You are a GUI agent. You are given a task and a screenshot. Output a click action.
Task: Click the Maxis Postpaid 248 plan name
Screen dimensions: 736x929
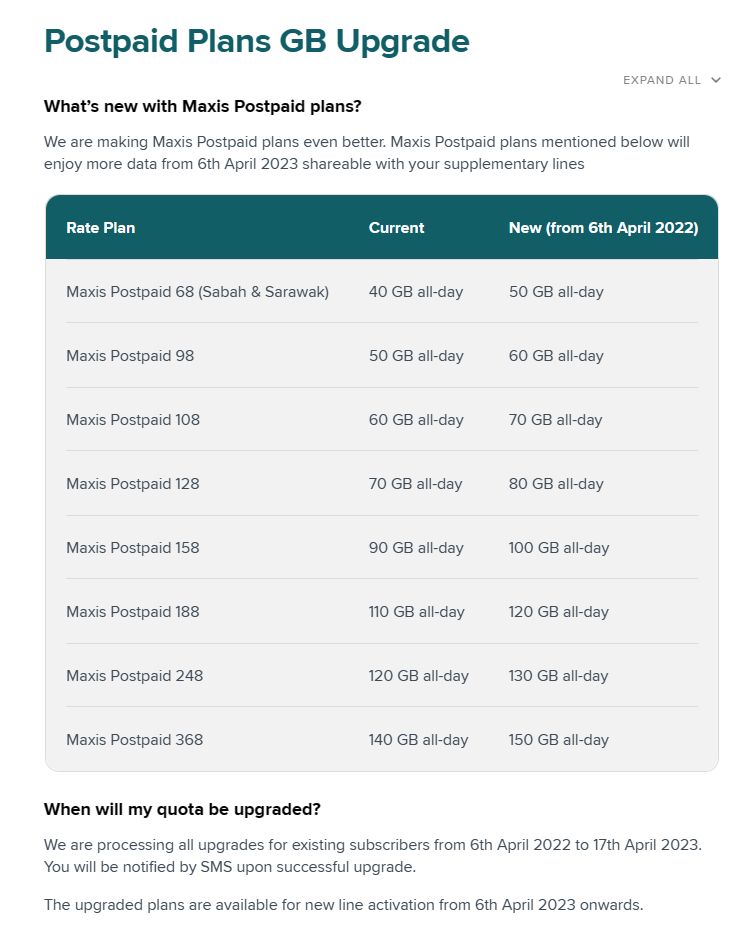134,676
